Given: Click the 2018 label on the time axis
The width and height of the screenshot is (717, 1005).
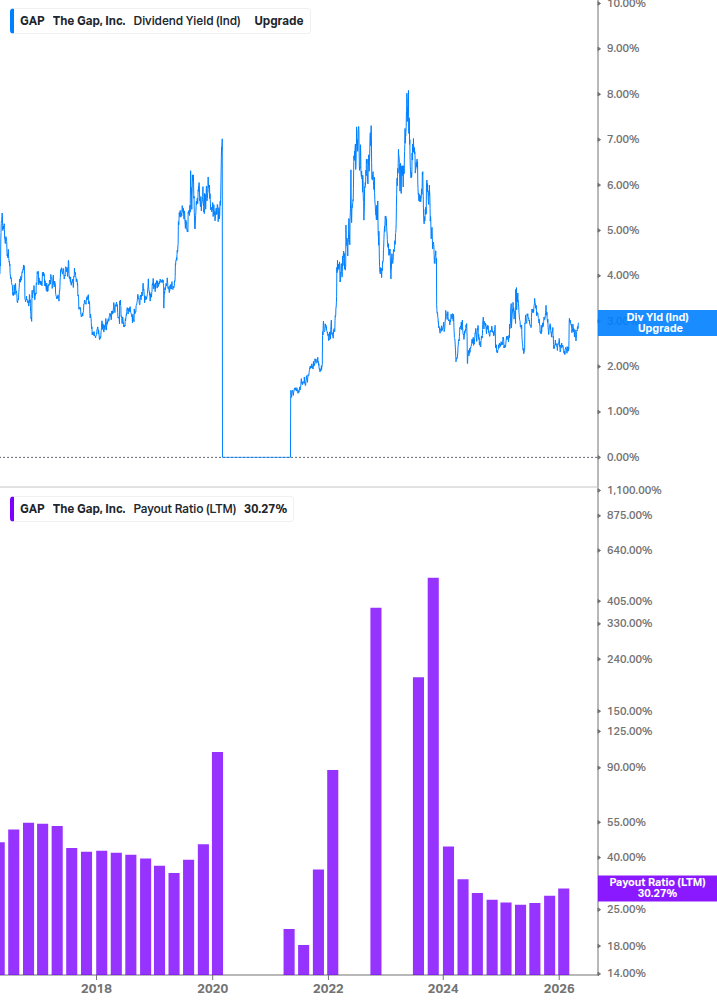Looking at the screenshot, I should 96,988.
